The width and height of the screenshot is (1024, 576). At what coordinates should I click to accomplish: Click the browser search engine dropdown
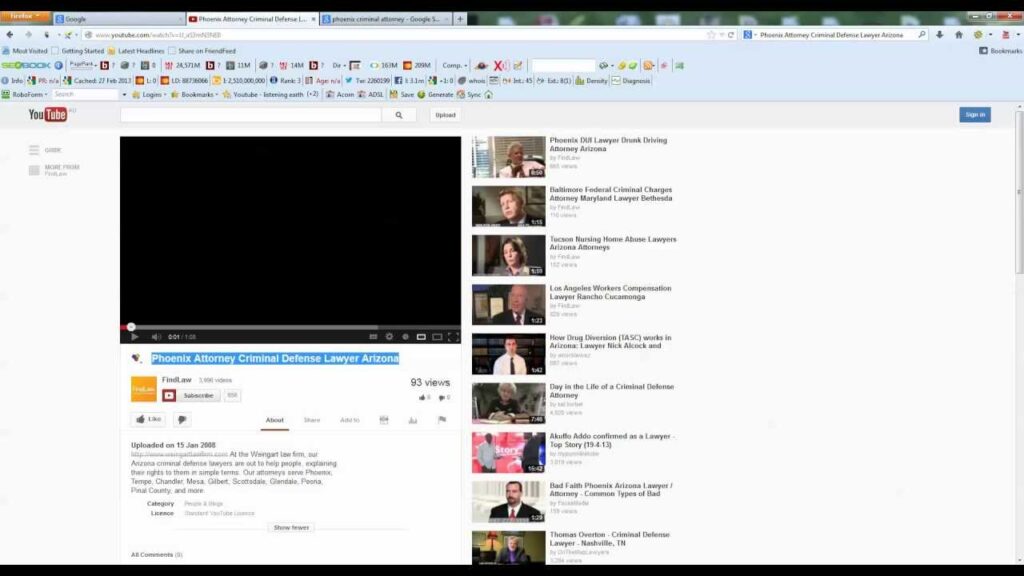(750, 35)
